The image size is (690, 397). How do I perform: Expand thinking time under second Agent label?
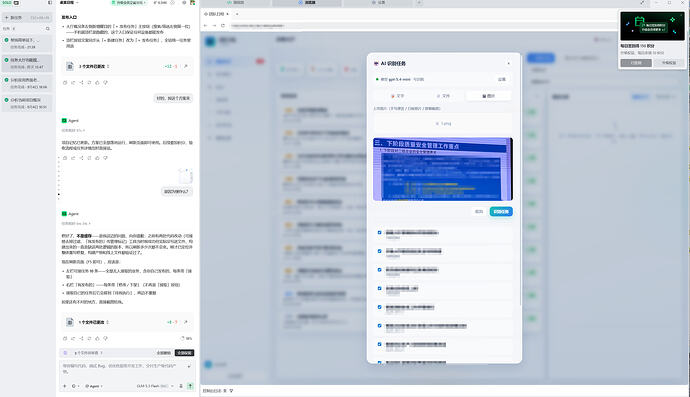pos(76,224)
